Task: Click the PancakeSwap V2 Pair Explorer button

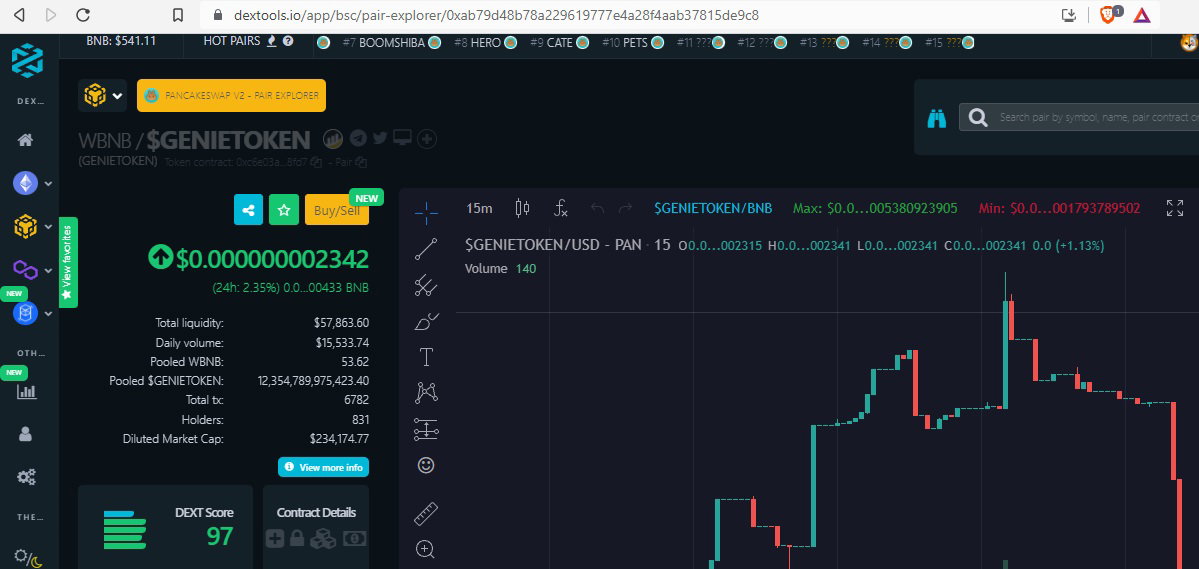Action: pyautogui.click(x=231, y=96)
